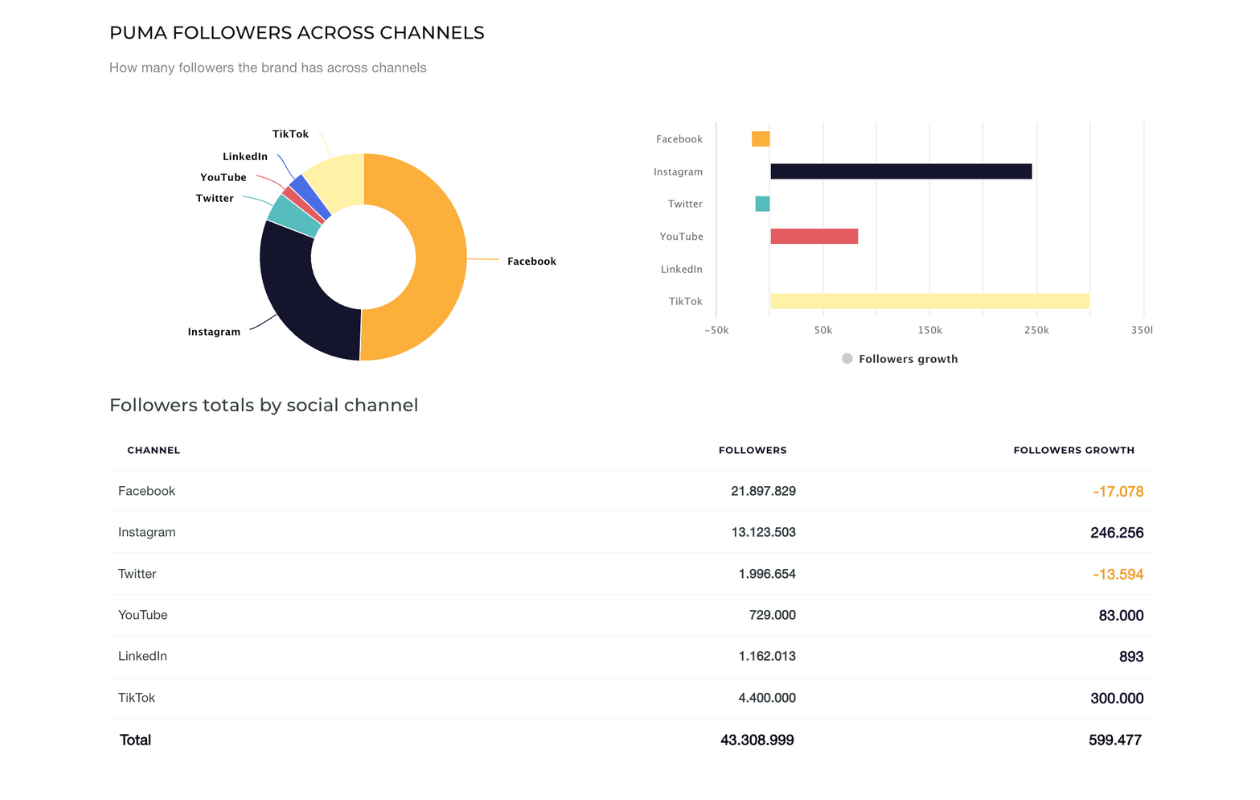Click total followers value 43.308.999
Image resolution: width=1260 pixels, height=800 pixels.
[x=757, y=740]
